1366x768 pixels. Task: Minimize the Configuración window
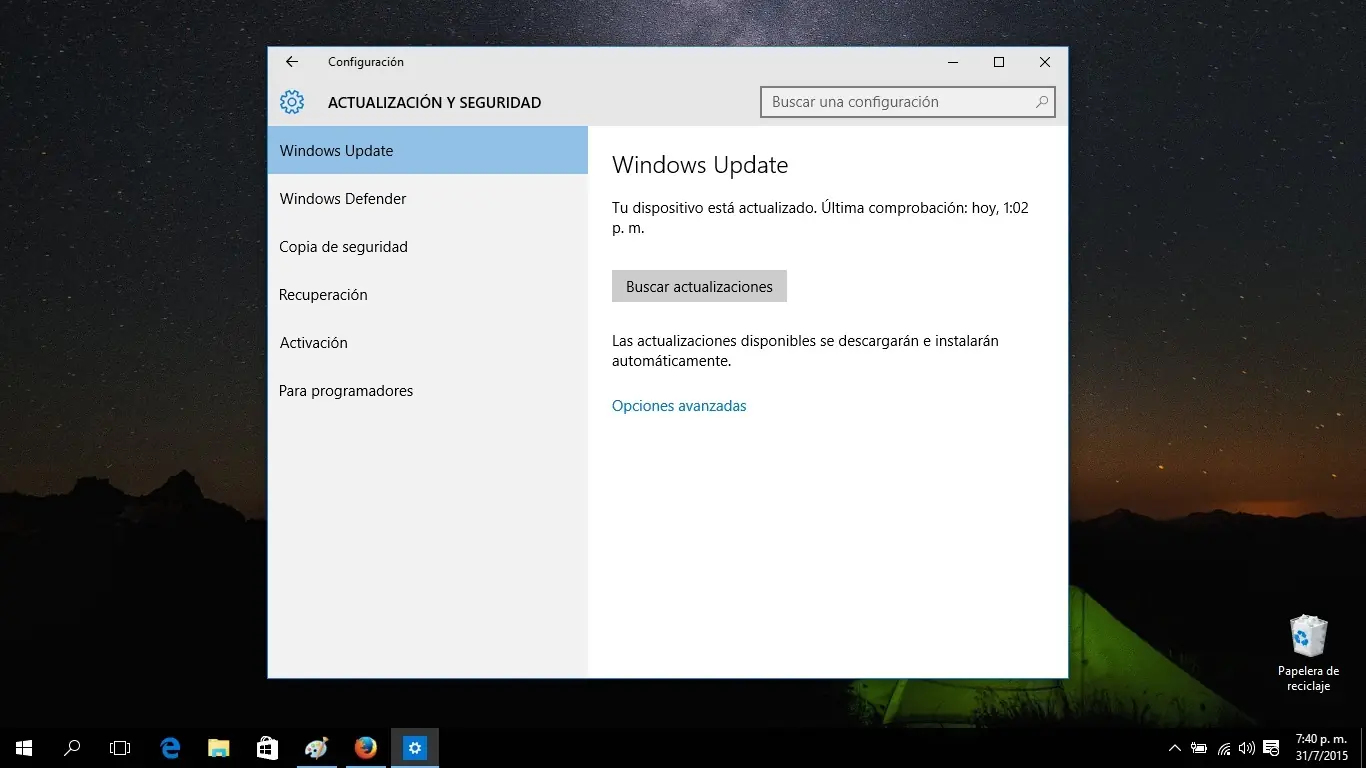click(953, 62)
